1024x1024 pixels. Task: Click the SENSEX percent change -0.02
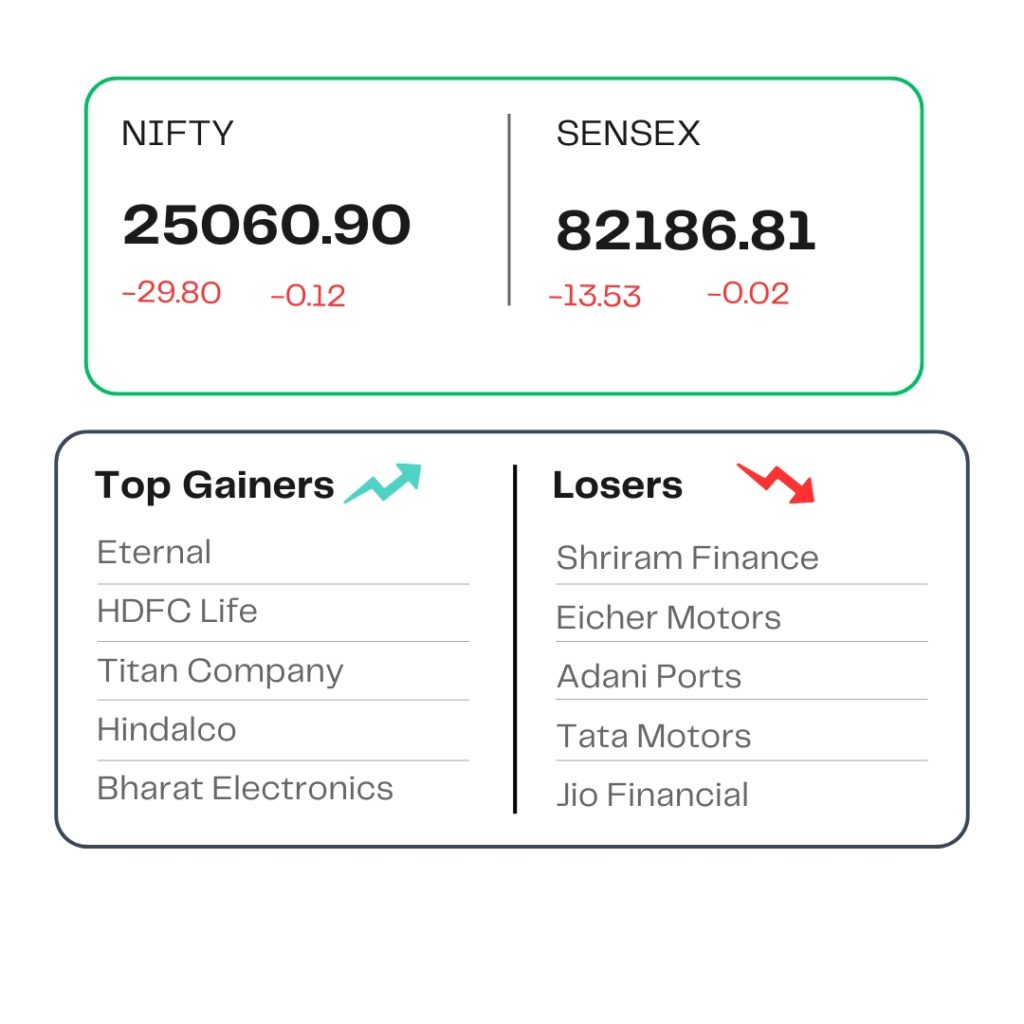(748, 293)
